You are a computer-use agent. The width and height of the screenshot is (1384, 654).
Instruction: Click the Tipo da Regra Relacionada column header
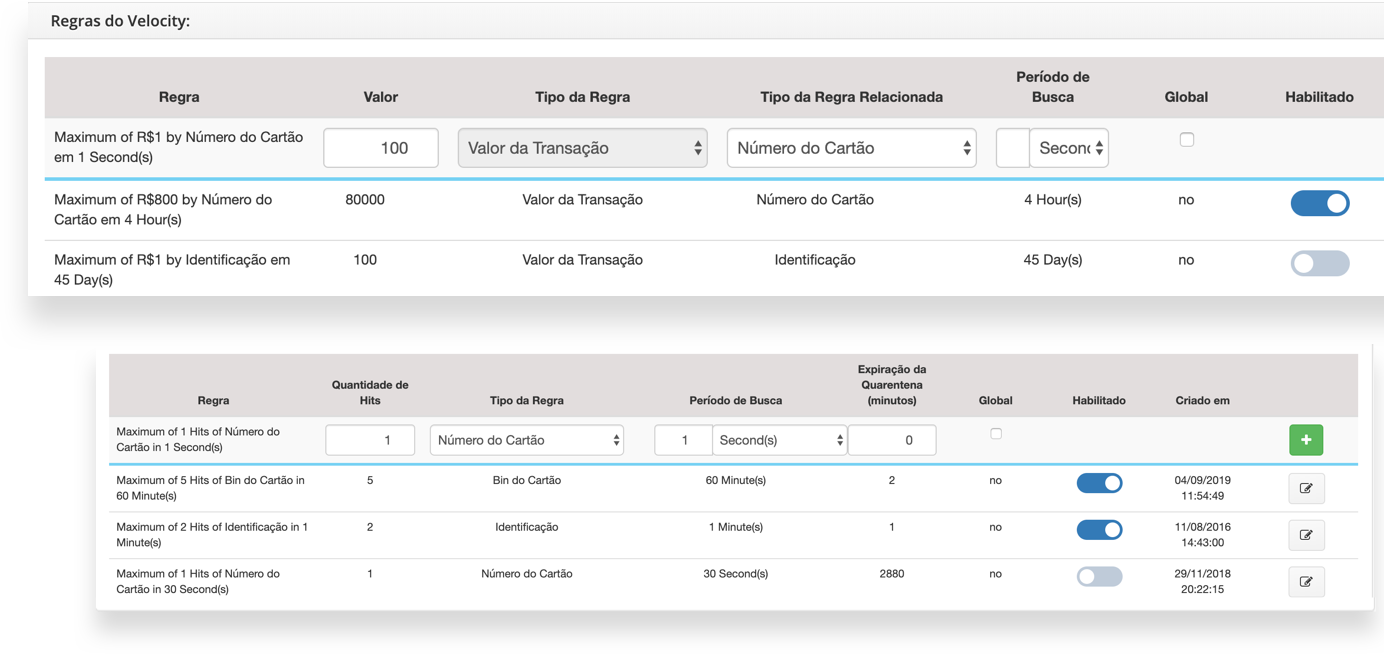coord(852,97)
